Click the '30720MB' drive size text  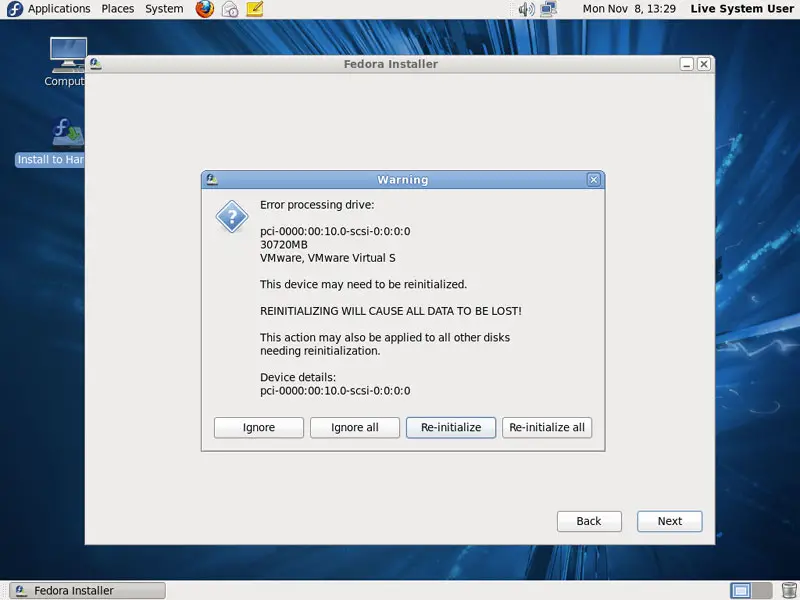coord(284,244)
